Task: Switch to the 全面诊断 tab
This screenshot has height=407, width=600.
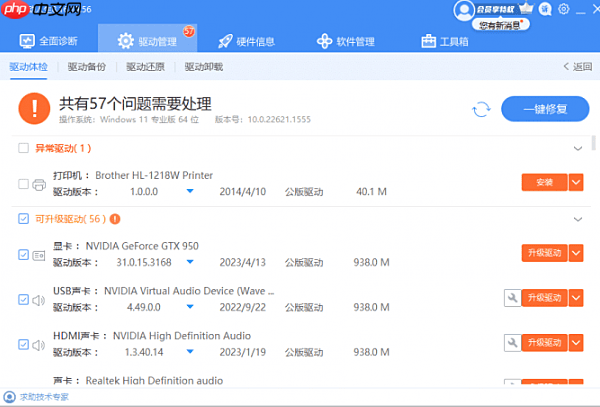Action: coord(49,41)
